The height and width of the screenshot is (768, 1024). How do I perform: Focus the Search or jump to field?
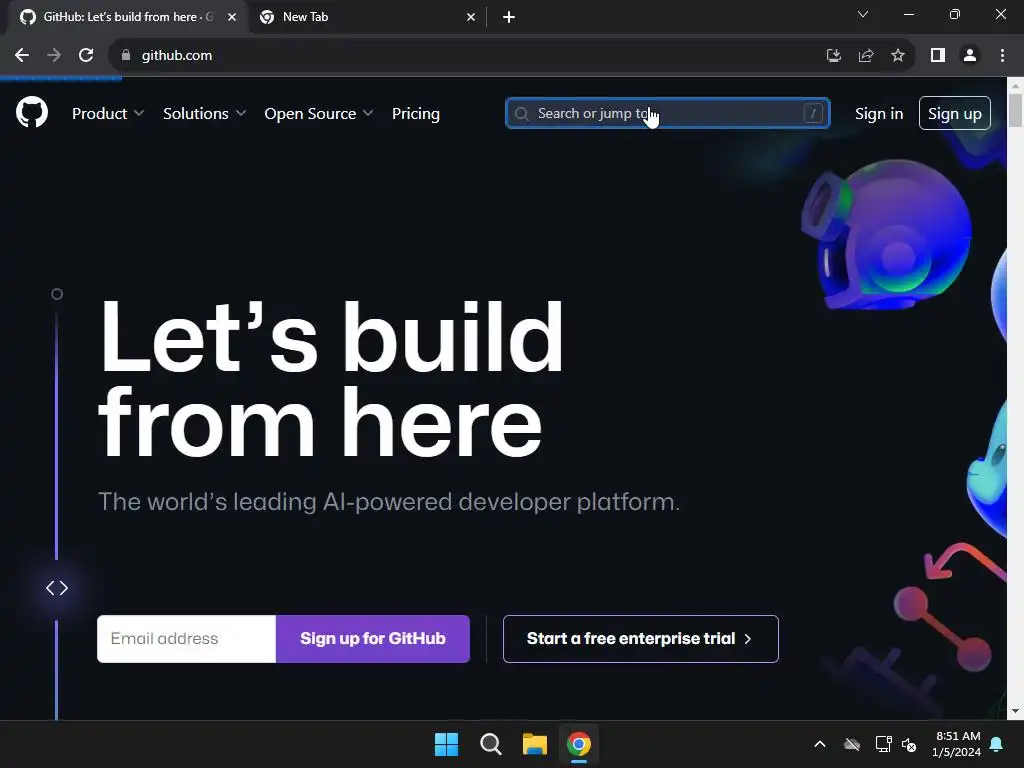[667, 113]
